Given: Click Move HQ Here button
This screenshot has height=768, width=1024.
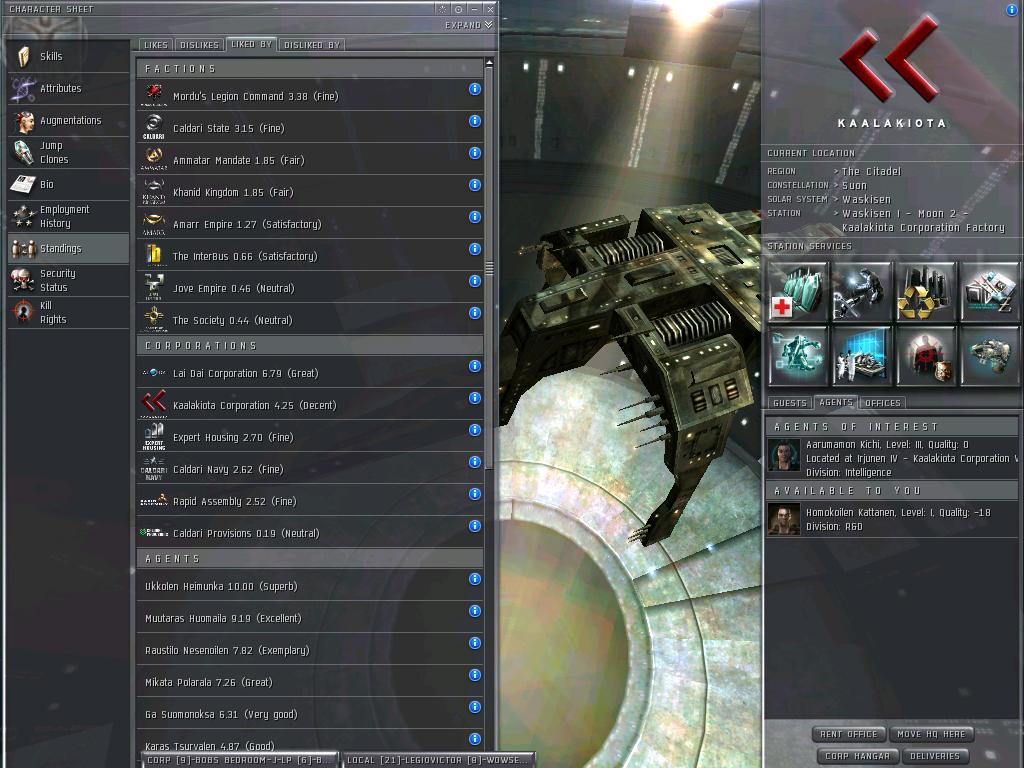Looking at the screenshot, I should [x=931, y=734].
